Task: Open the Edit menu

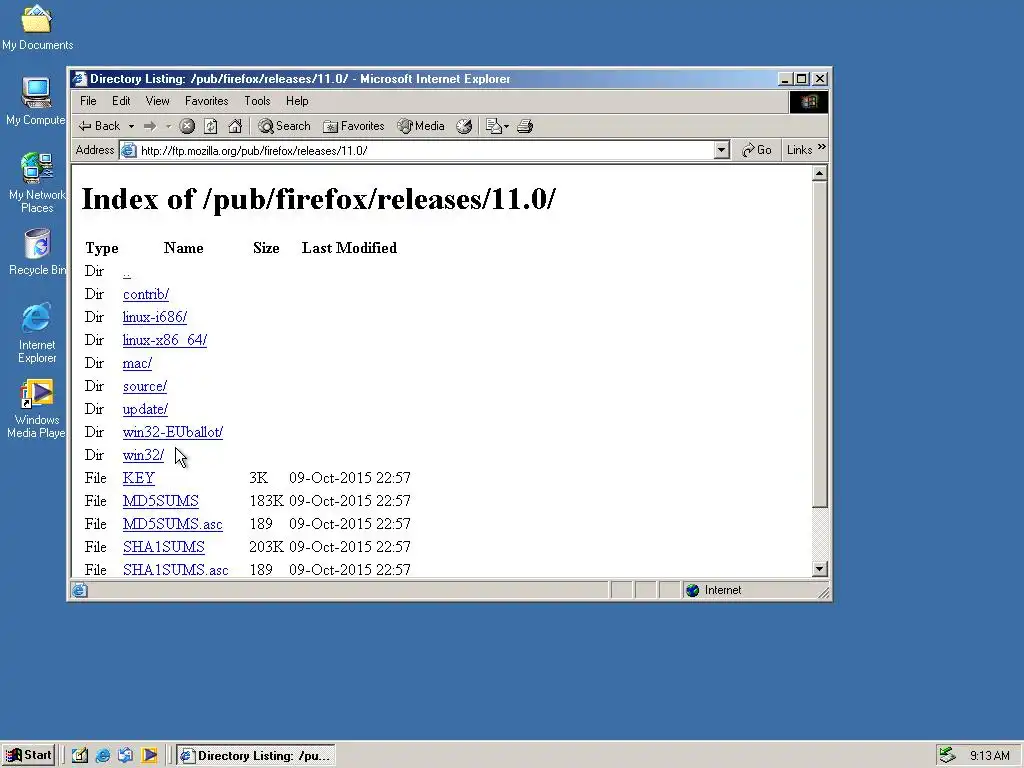Action: (121, 101)
